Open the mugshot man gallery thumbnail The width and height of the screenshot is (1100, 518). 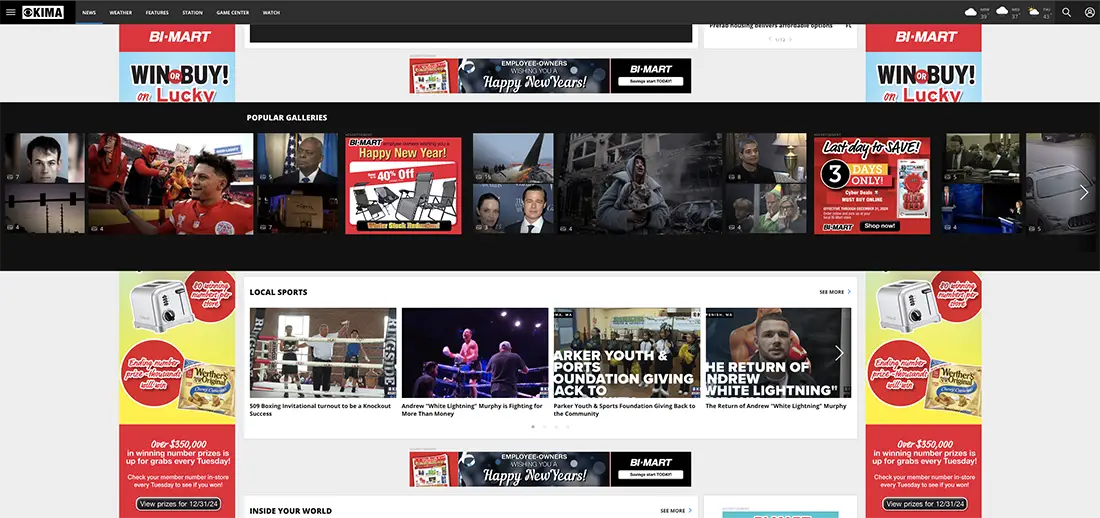tap(45, 158)
